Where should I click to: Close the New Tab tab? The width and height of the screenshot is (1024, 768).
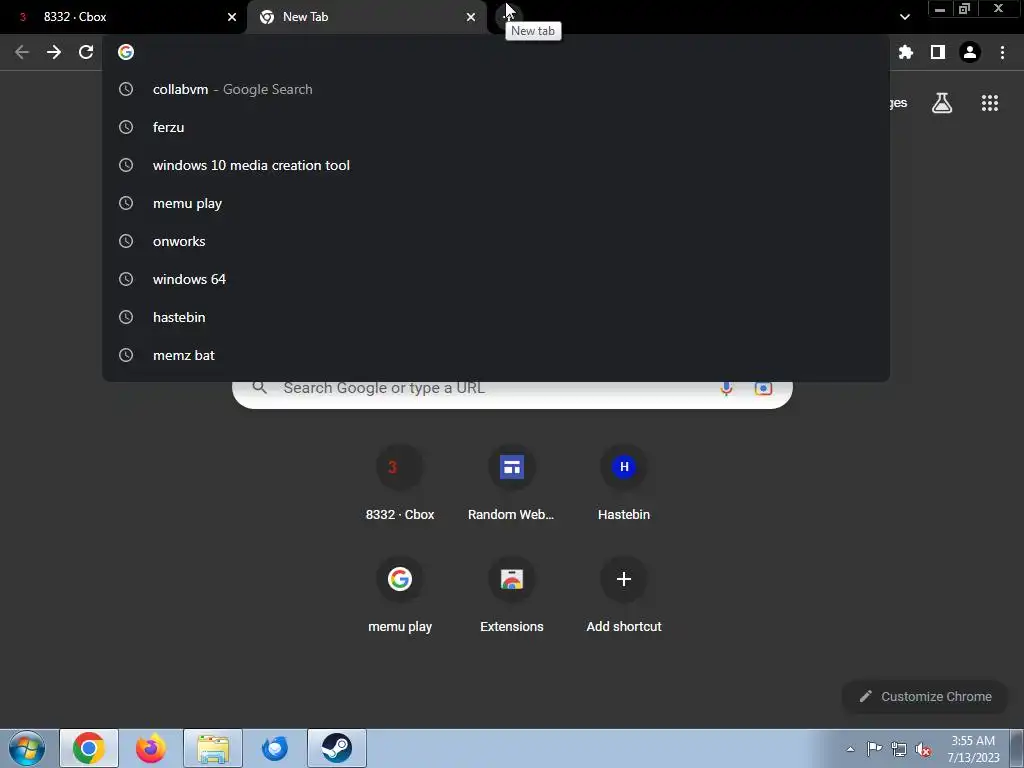tap(471, 17)
